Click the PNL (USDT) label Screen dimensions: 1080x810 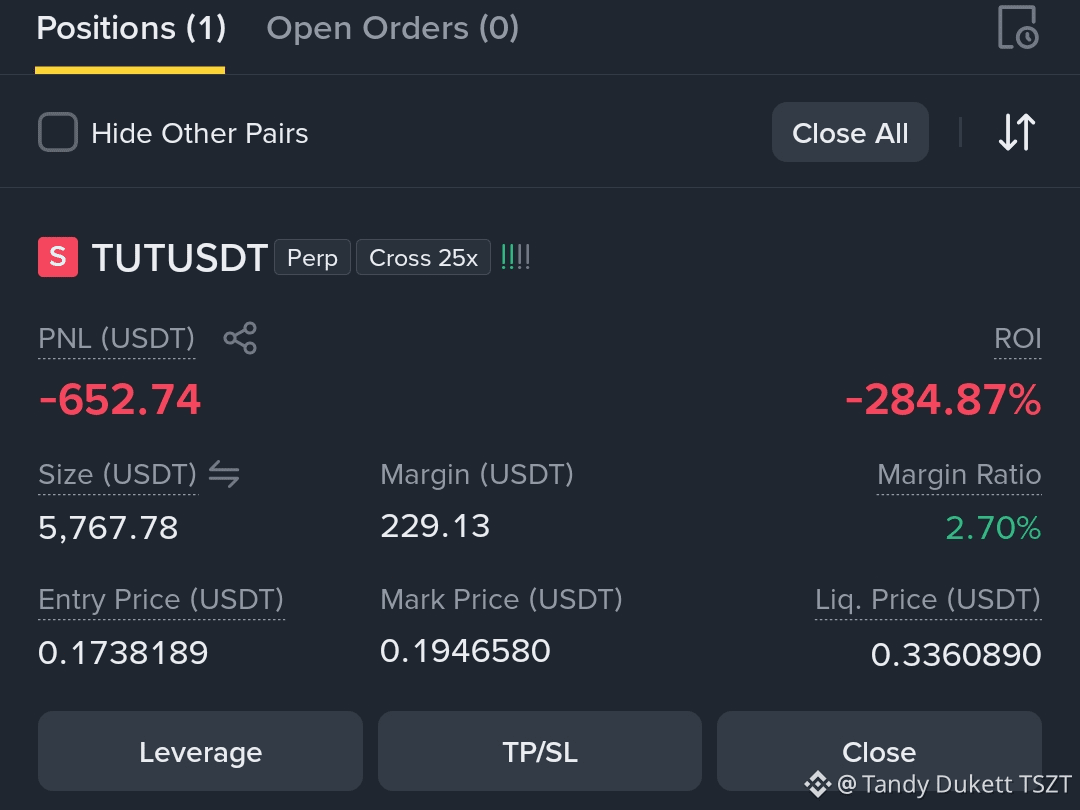point(116,339)
